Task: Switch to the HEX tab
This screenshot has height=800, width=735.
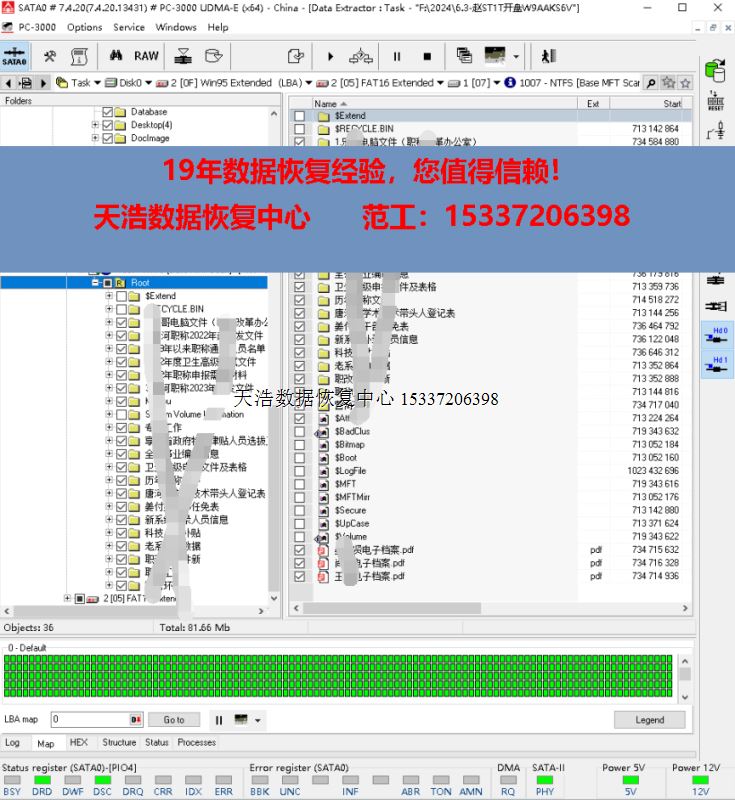Action: point(78,743)
